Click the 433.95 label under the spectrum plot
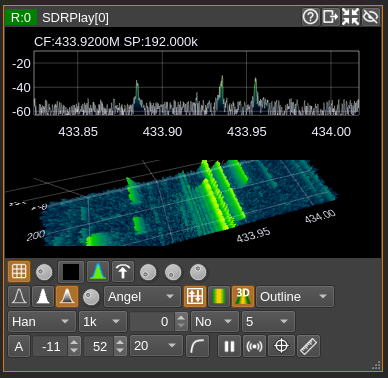The width and height of the screenshot is (388, 378). pyautogui.click(x=247, y=132)
